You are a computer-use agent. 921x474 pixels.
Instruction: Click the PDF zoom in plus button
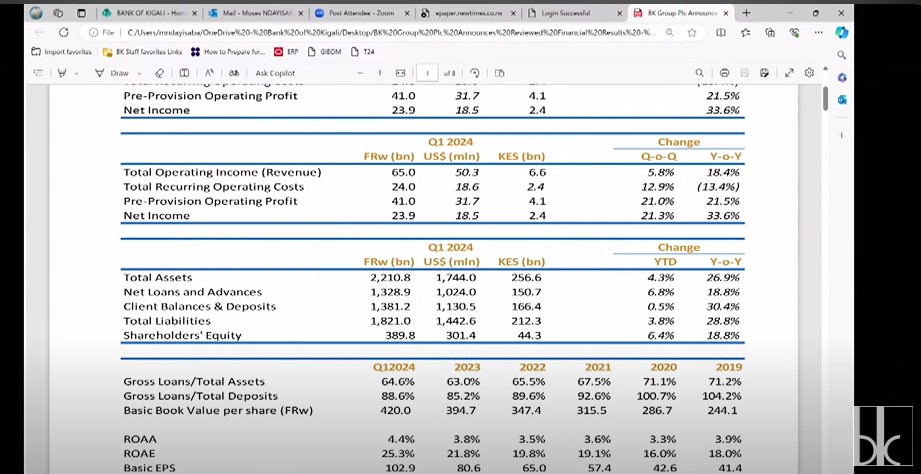coord(380,73)
